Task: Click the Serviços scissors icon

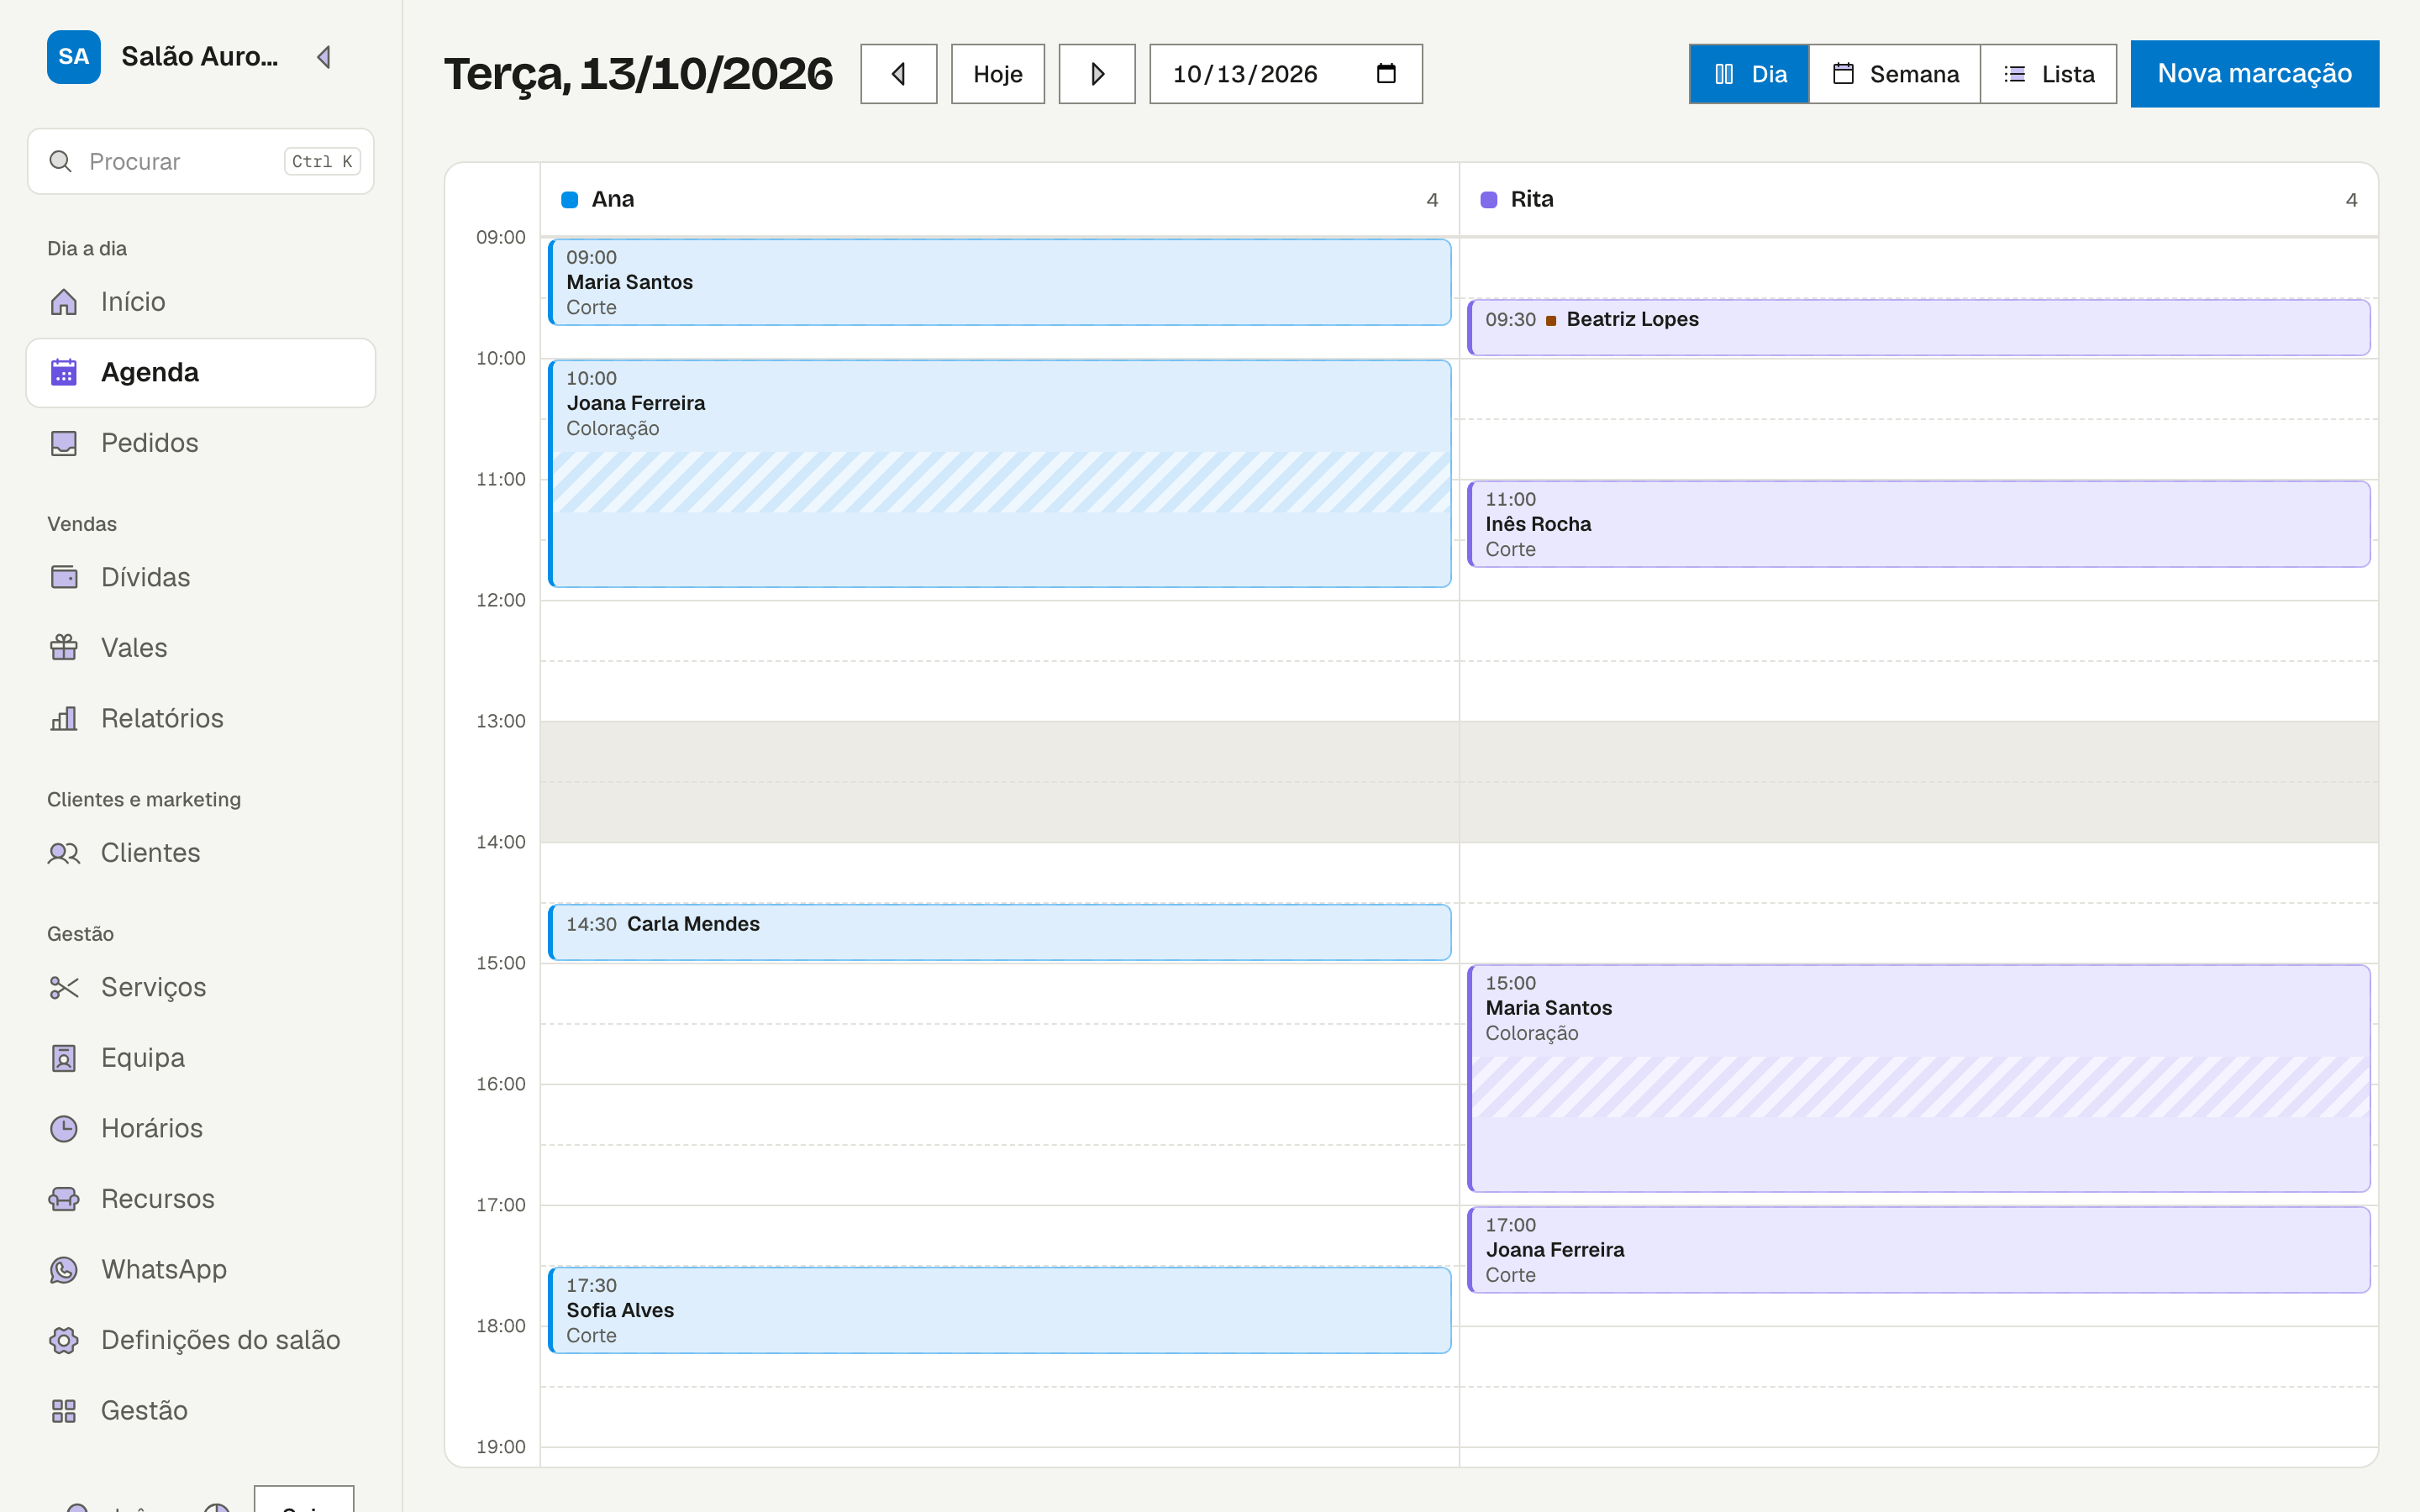Action: (64, 987)
